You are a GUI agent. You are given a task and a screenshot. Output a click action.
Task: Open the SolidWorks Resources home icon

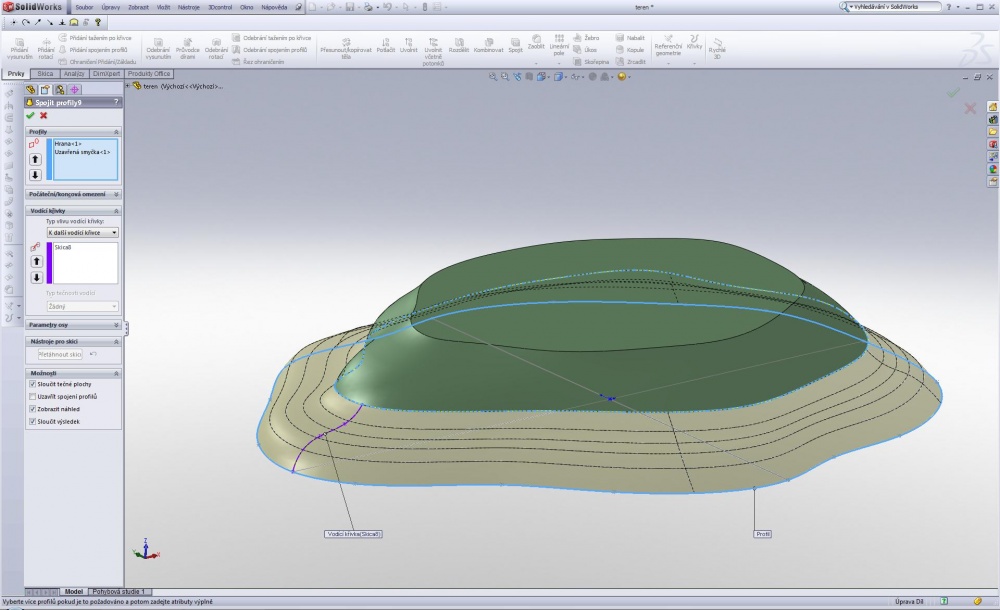(992, 107)
